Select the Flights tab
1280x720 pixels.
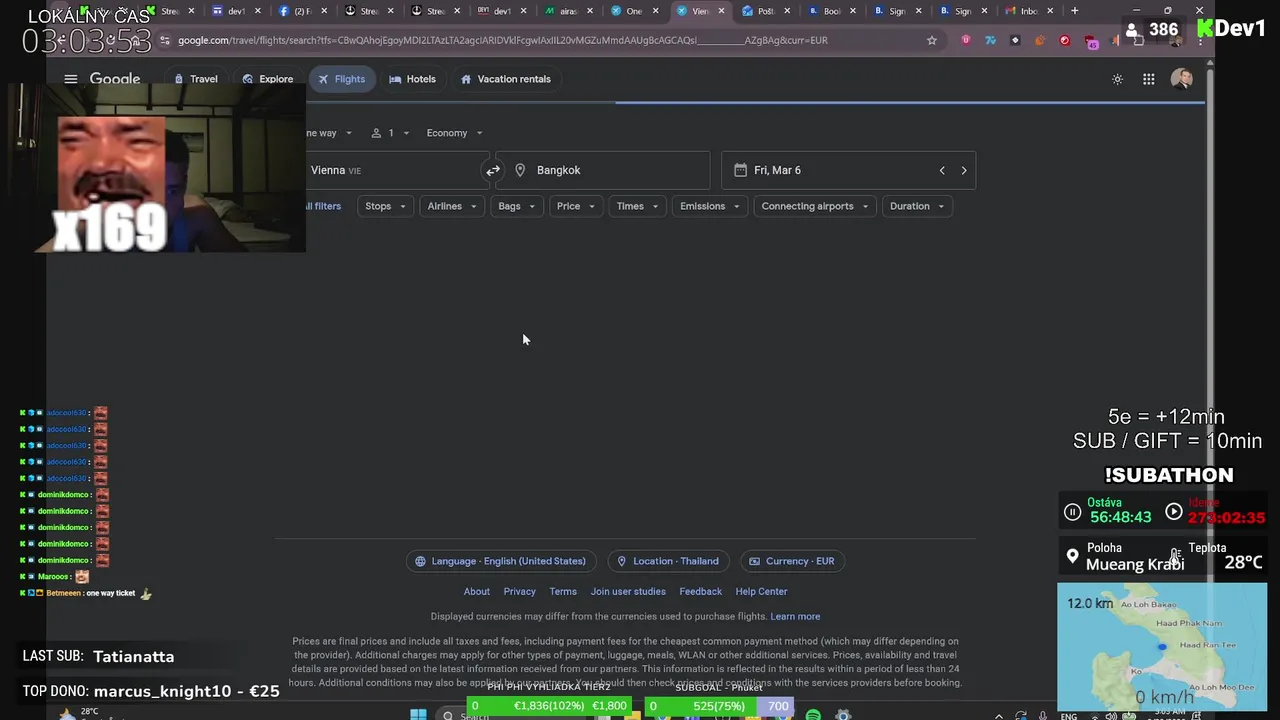341,79
